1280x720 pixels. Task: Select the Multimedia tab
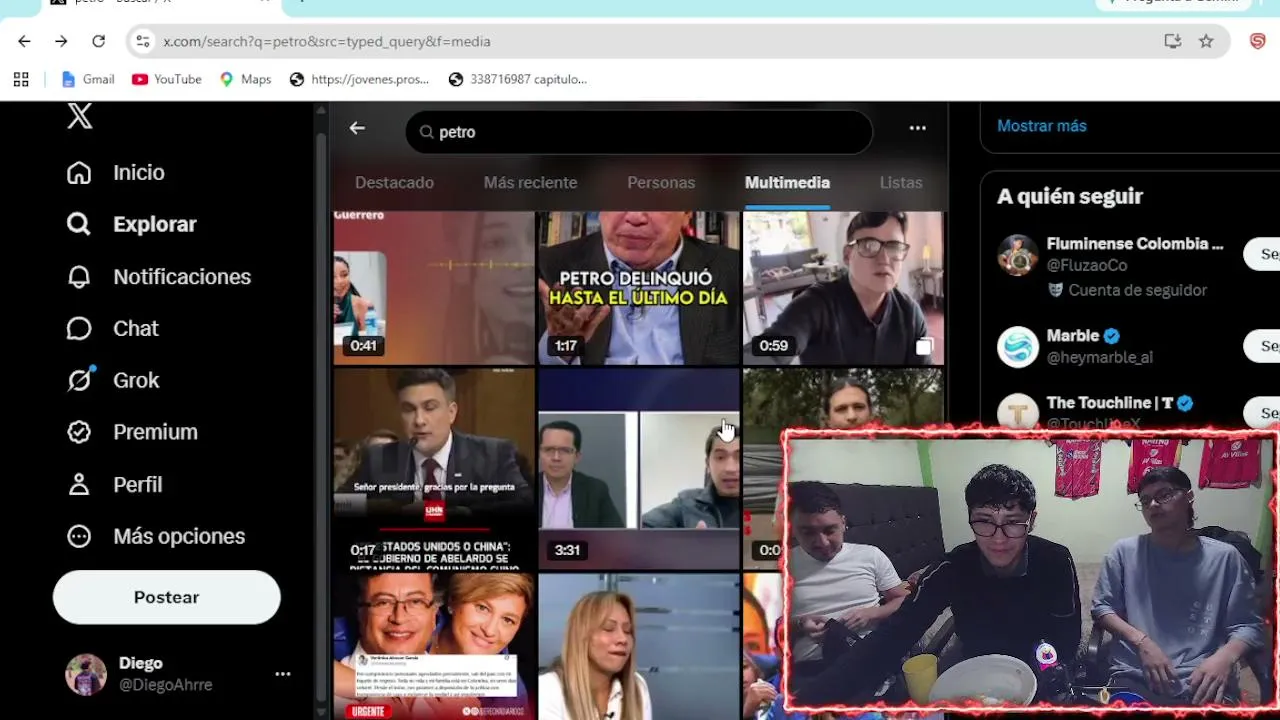point(787,182)
